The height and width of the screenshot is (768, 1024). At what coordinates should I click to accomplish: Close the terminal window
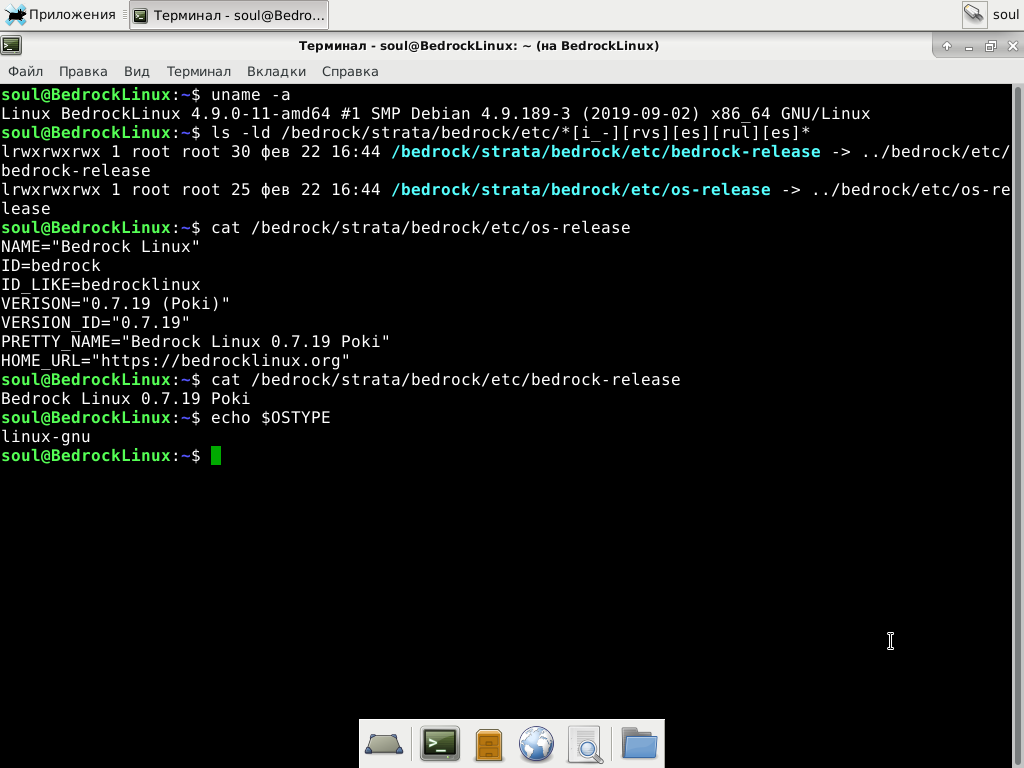tap(1012, 46)
